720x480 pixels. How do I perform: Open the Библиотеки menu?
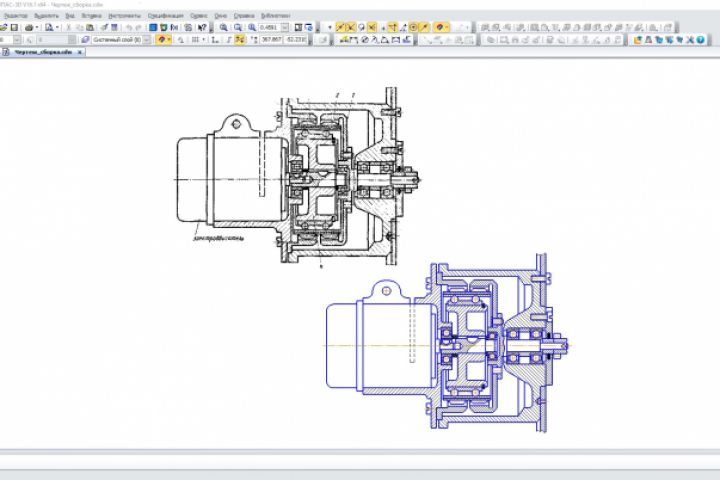coord(275,16)
